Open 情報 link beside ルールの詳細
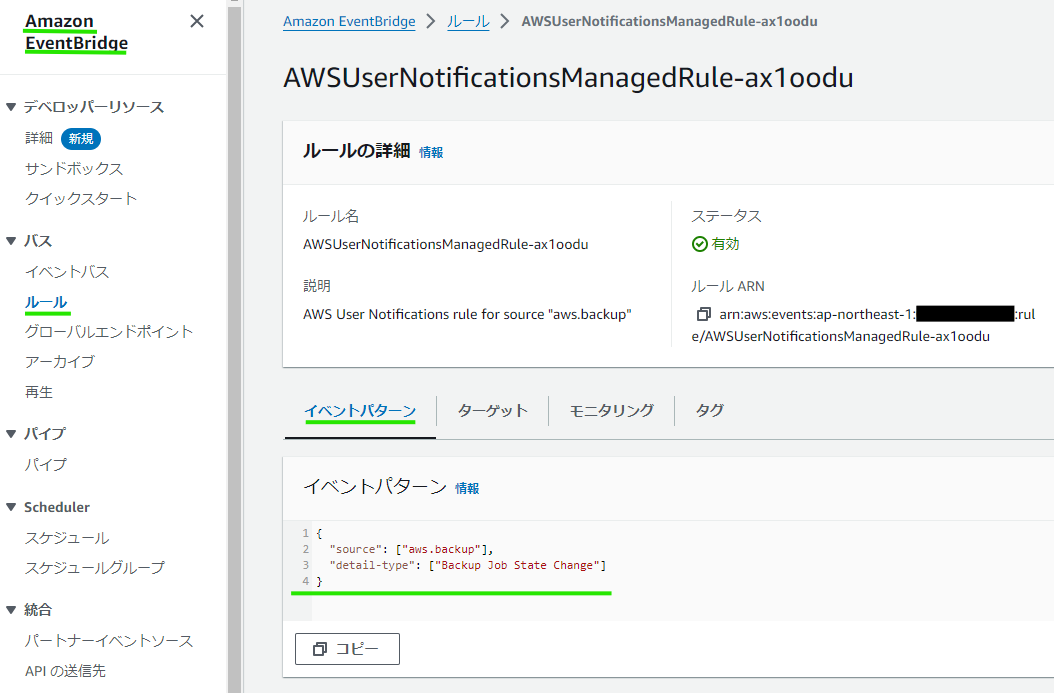This screenshot has height=693, width=1054. (x=431, y=152)
